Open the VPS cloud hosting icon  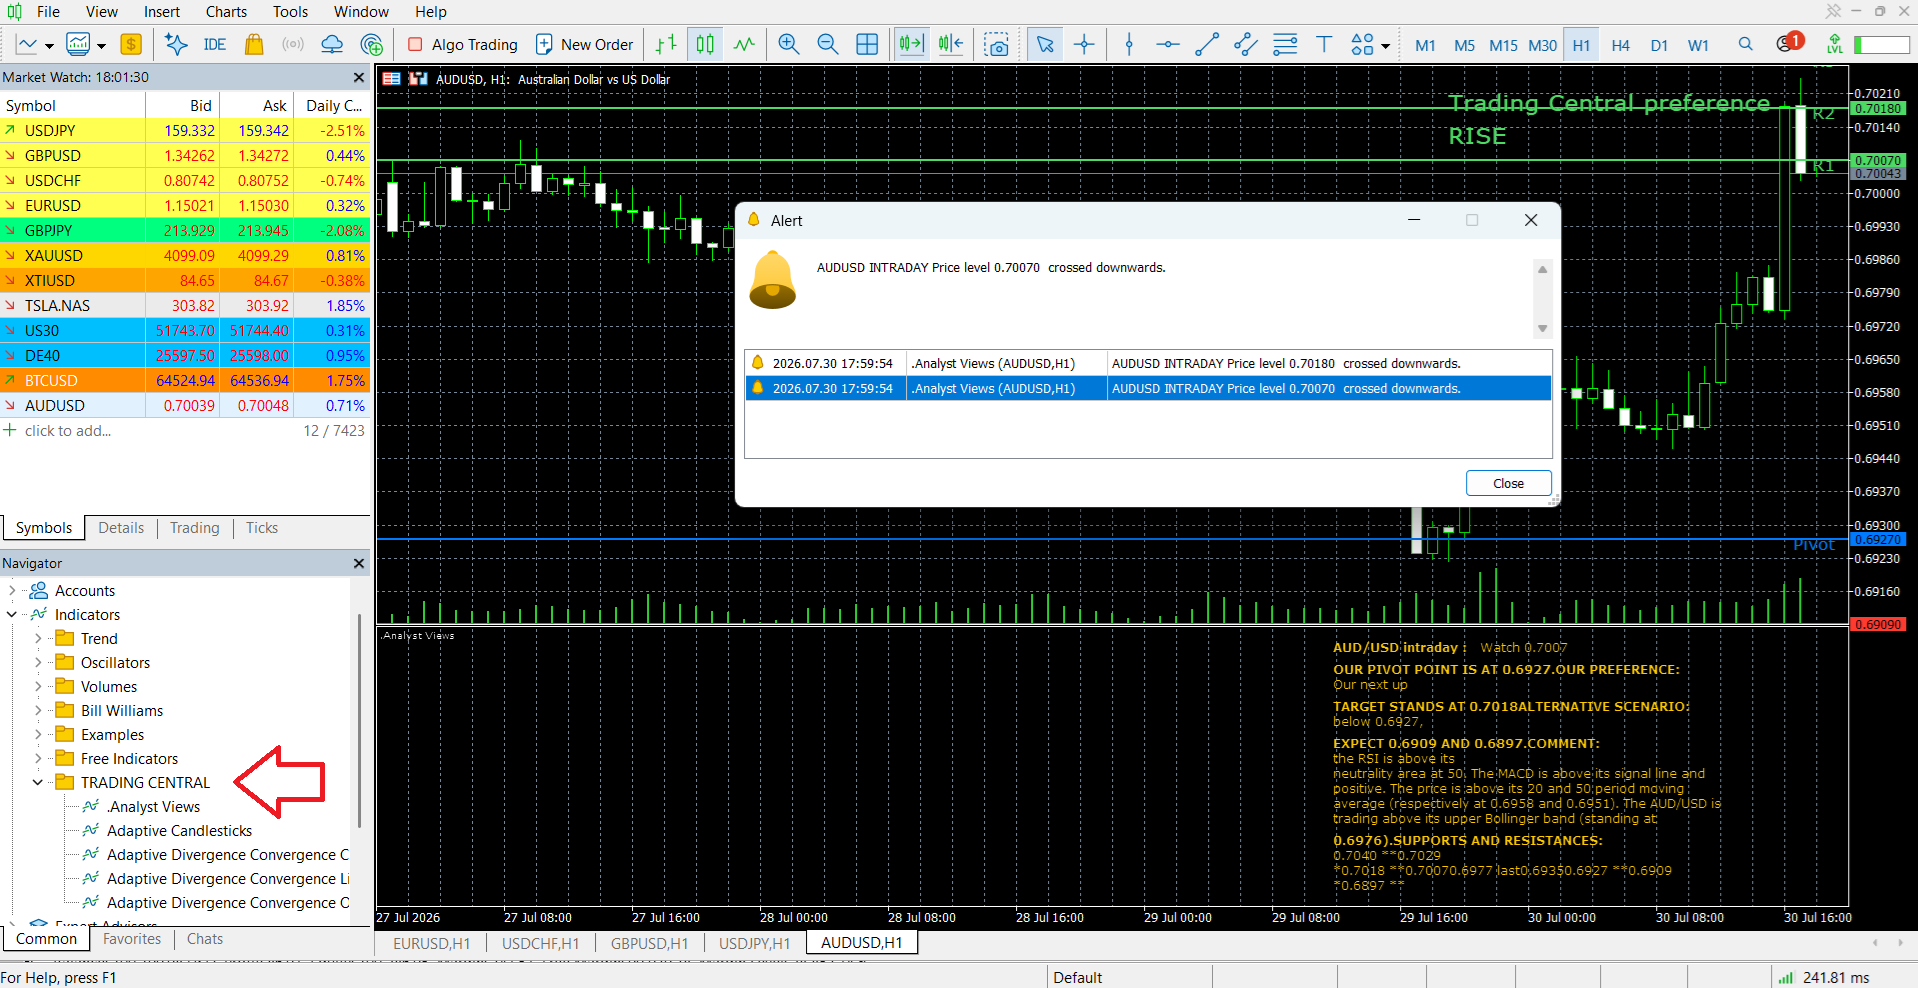tap(332, 44)
